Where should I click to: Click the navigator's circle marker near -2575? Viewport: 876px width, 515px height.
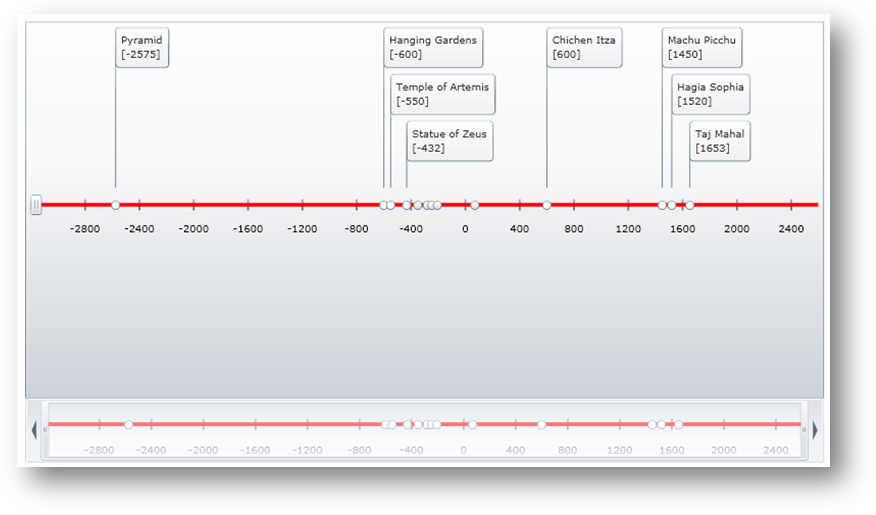pyautogui.click(x=128, y=425)
